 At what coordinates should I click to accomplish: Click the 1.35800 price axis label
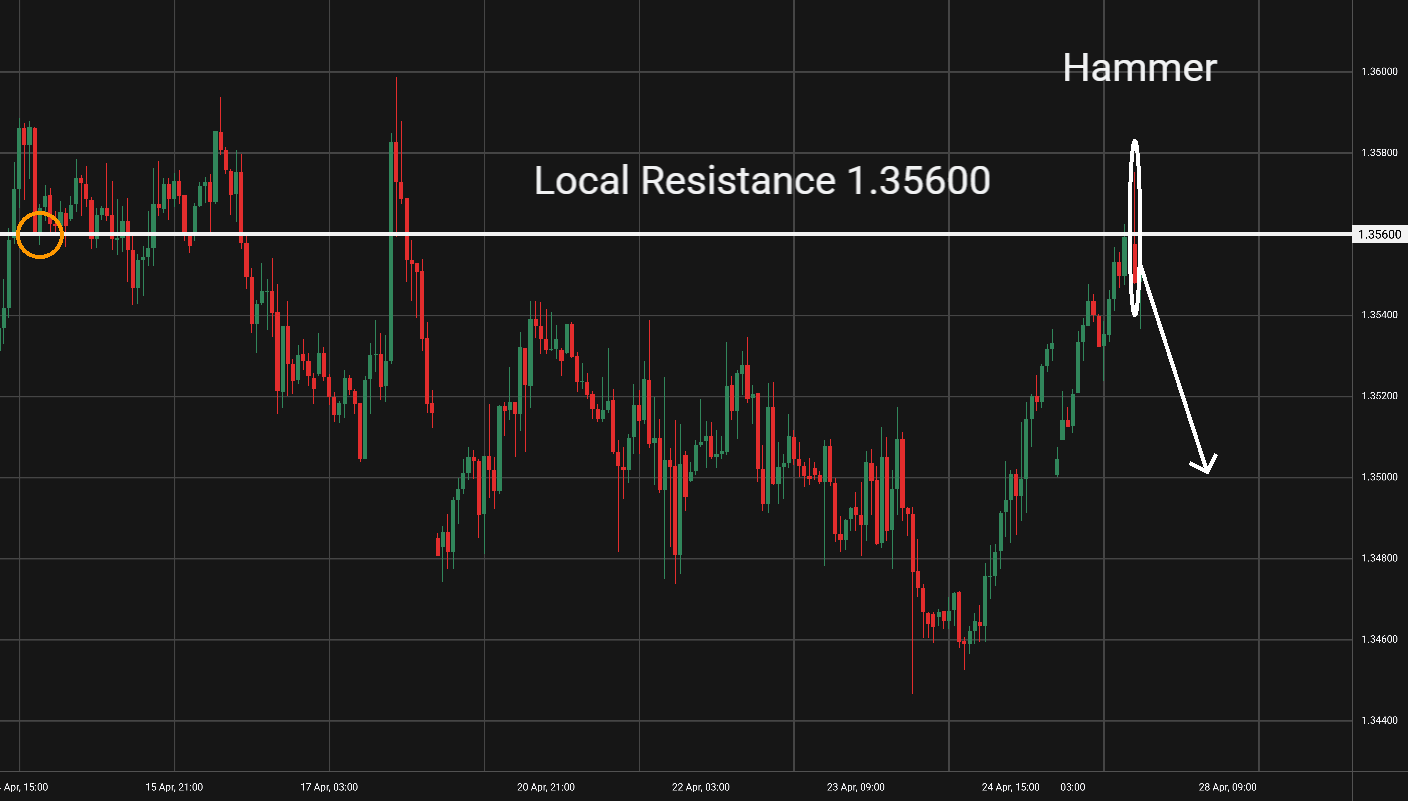(1380, 153)
